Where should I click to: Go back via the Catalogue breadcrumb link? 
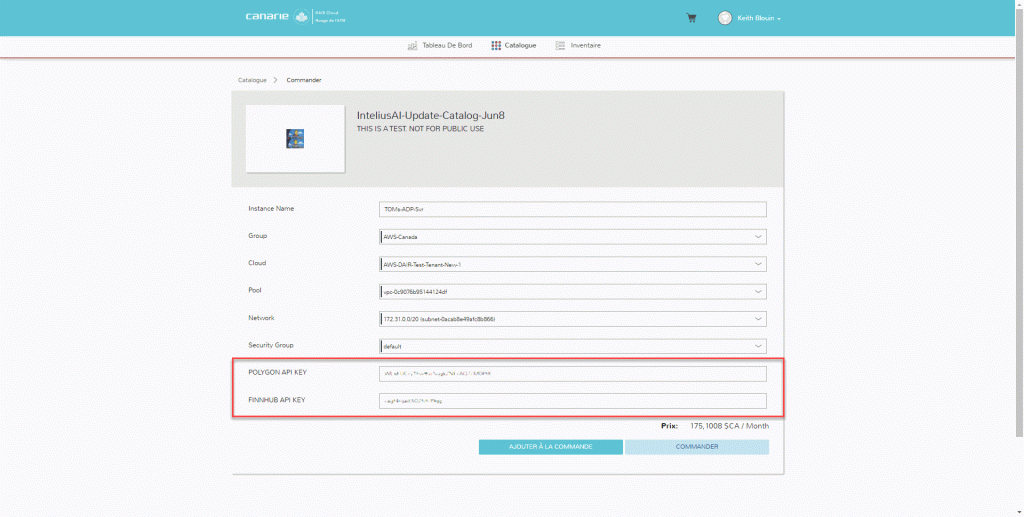[x=252, y=80]
